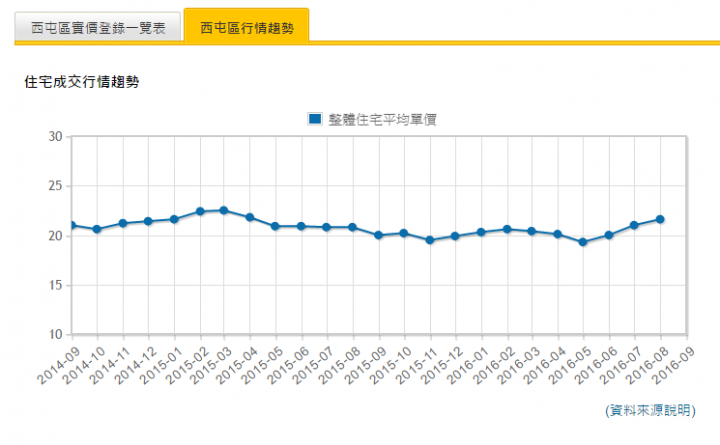Click the x-axis label 2016-01
720x445 pixels.
point(468,366)
